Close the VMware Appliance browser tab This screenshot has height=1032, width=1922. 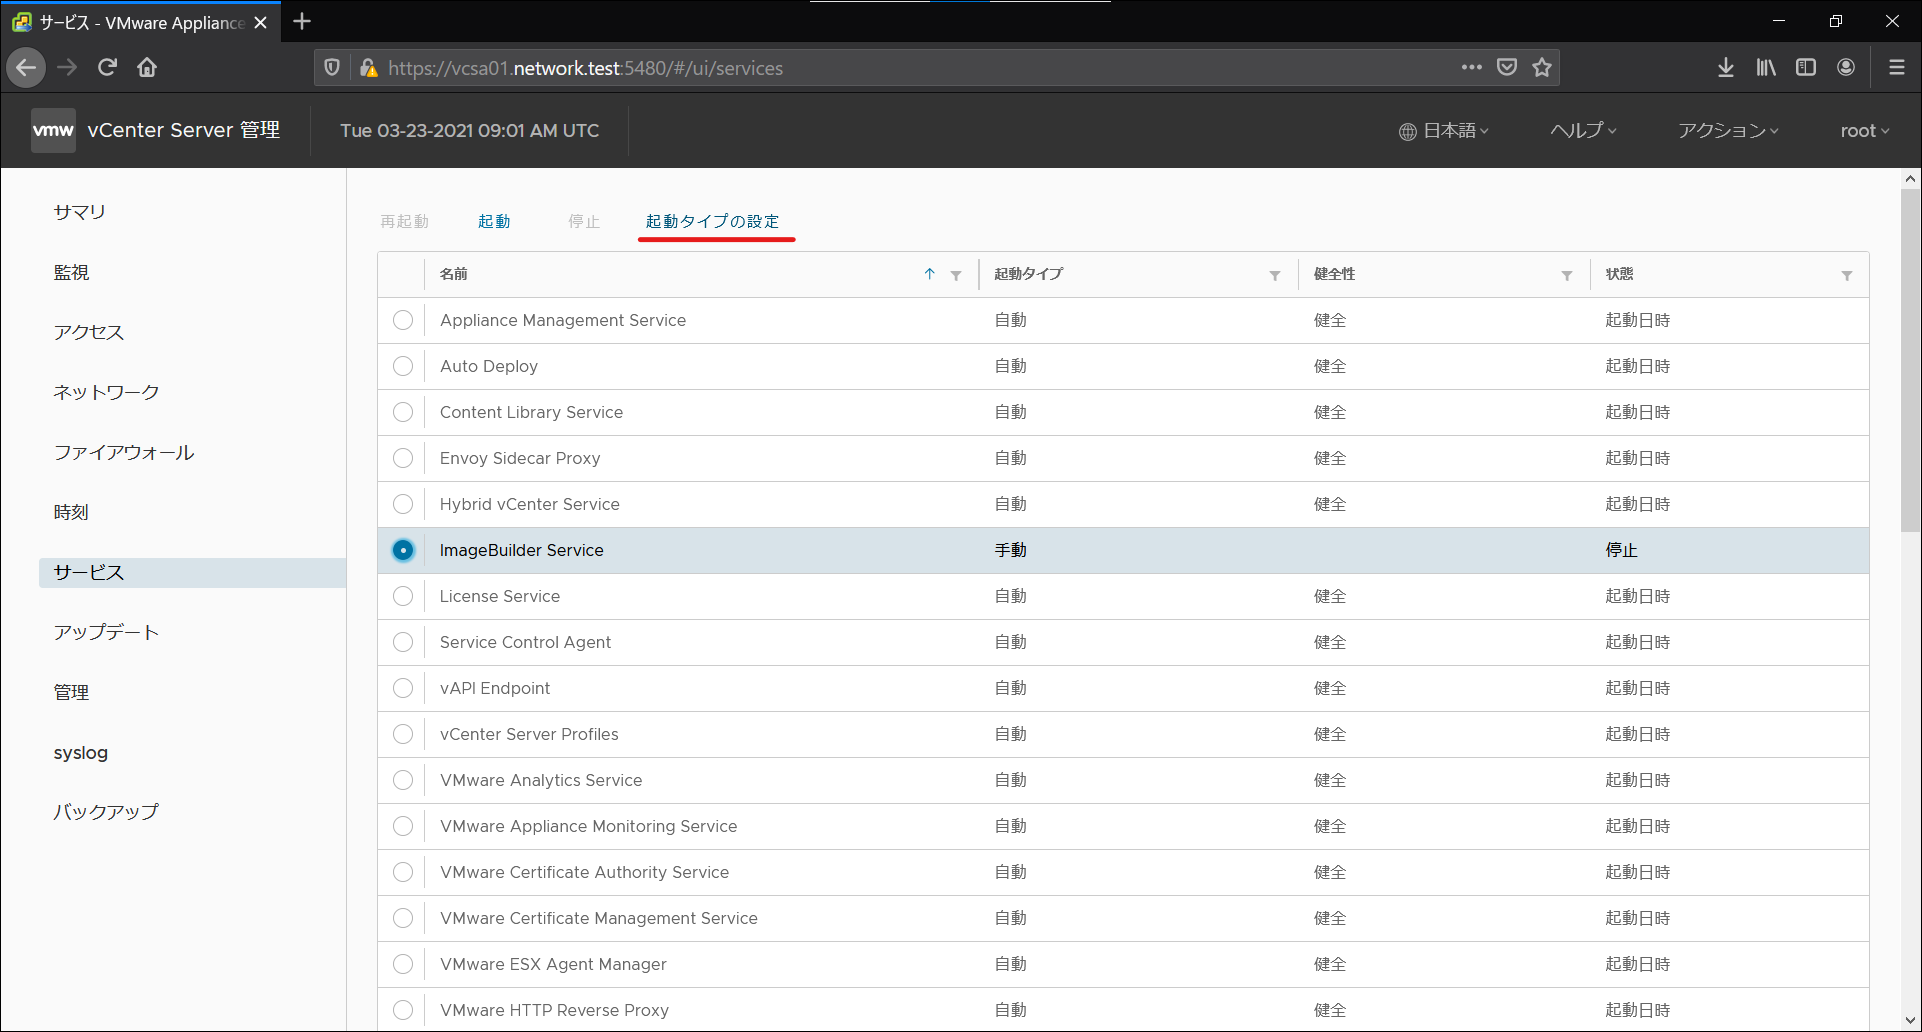[x=261, y=22]
